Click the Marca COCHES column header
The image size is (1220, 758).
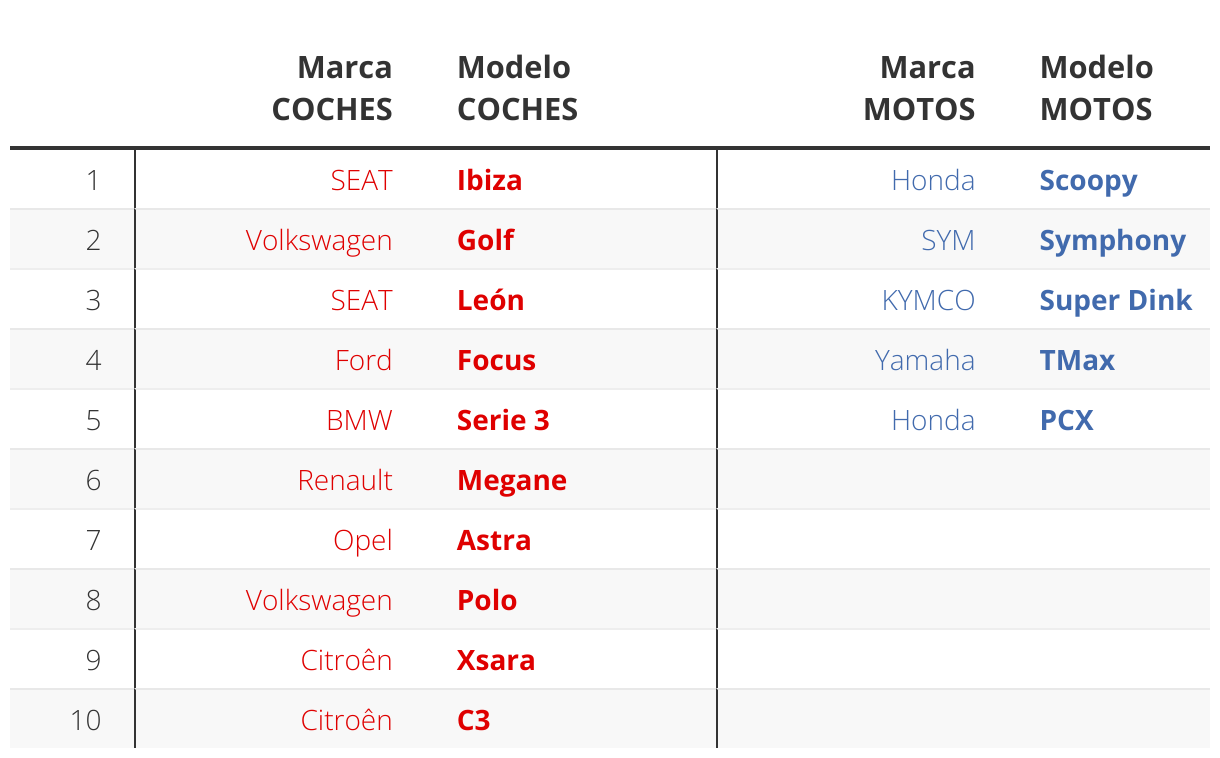coord(332,88)
